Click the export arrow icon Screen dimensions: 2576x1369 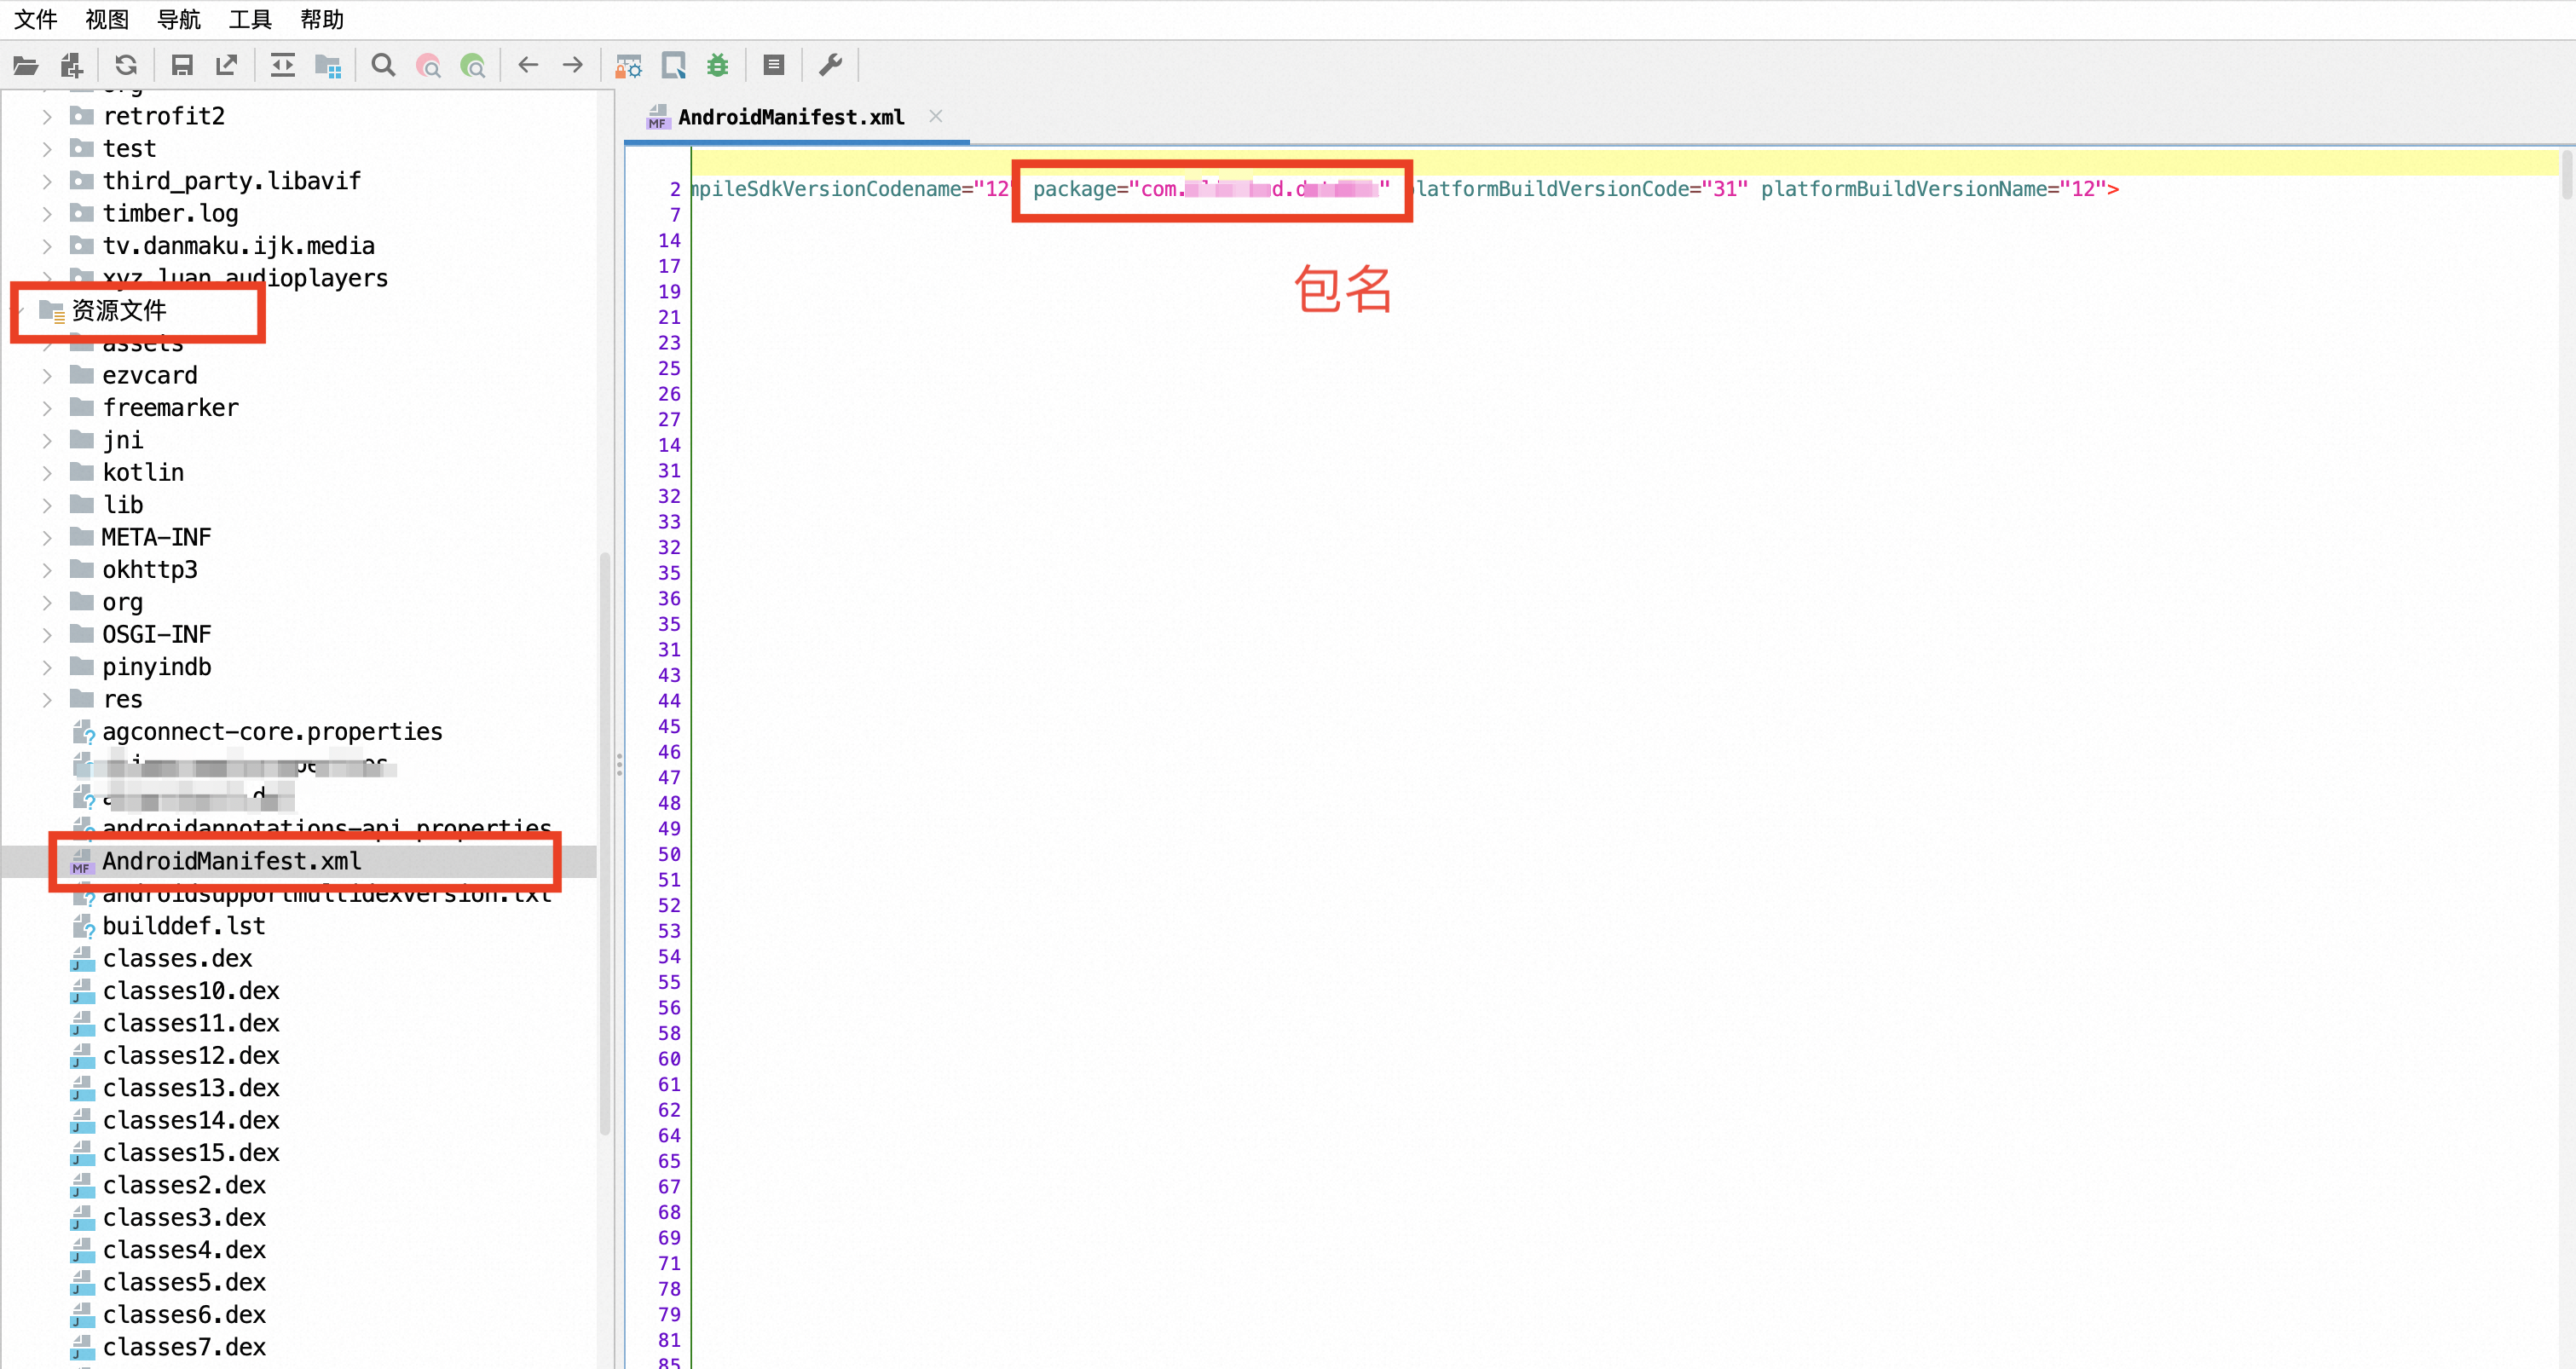[227, 66]
